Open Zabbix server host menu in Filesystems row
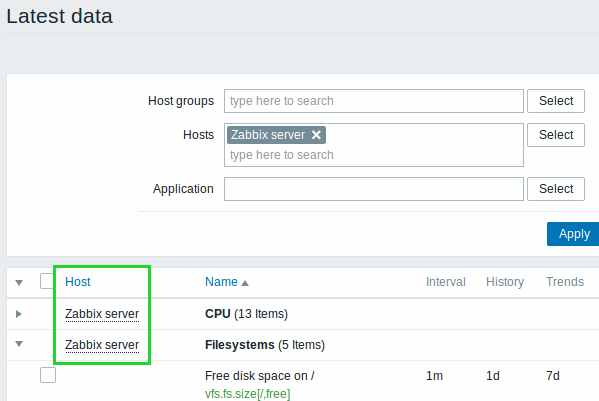This screenshot has height=401, width=599. coord(102,345)
